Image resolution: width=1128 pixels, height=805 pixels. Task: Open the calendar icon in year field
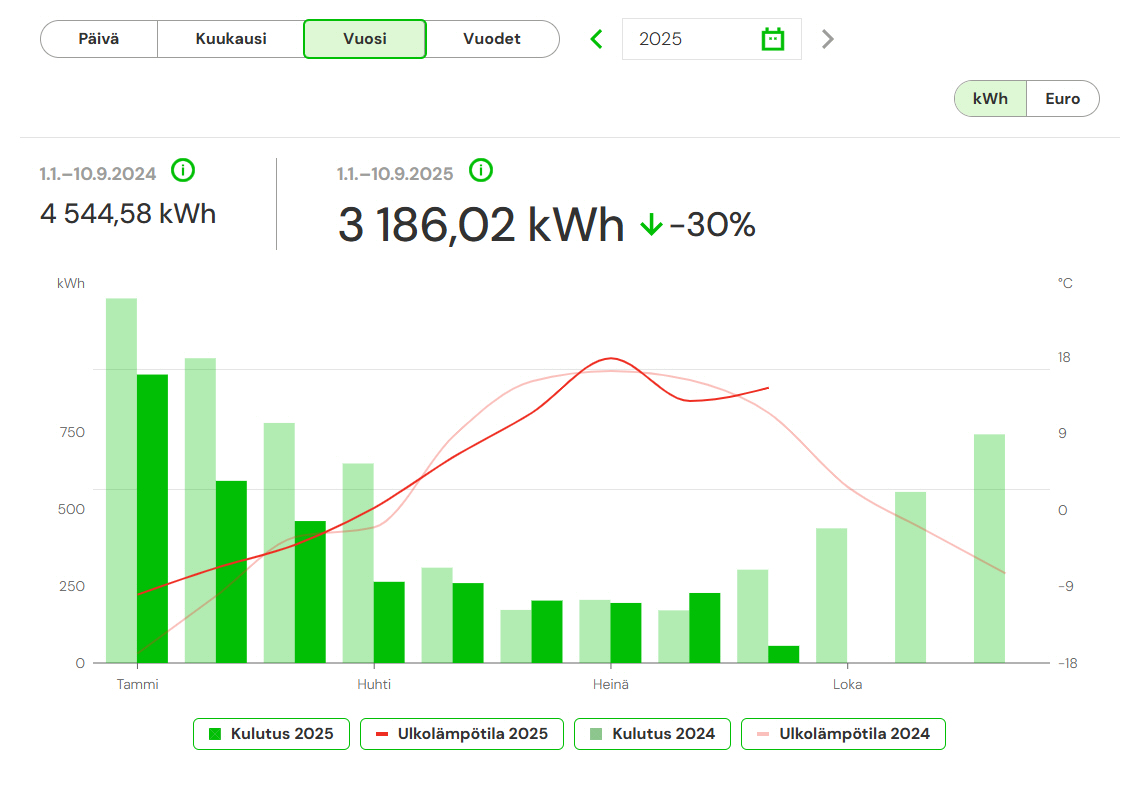[x=772, y=39]
